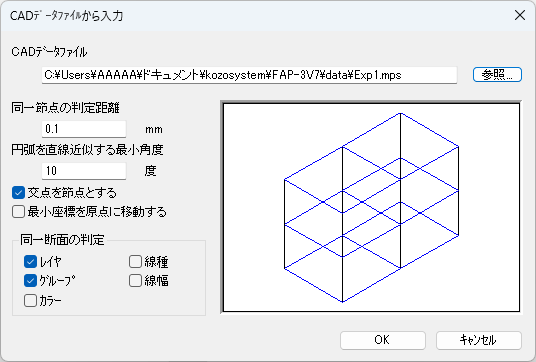This screenshot has width=536, height=362.
Task: Click the CADデータファイル label
Action: [x=49, y=52]
